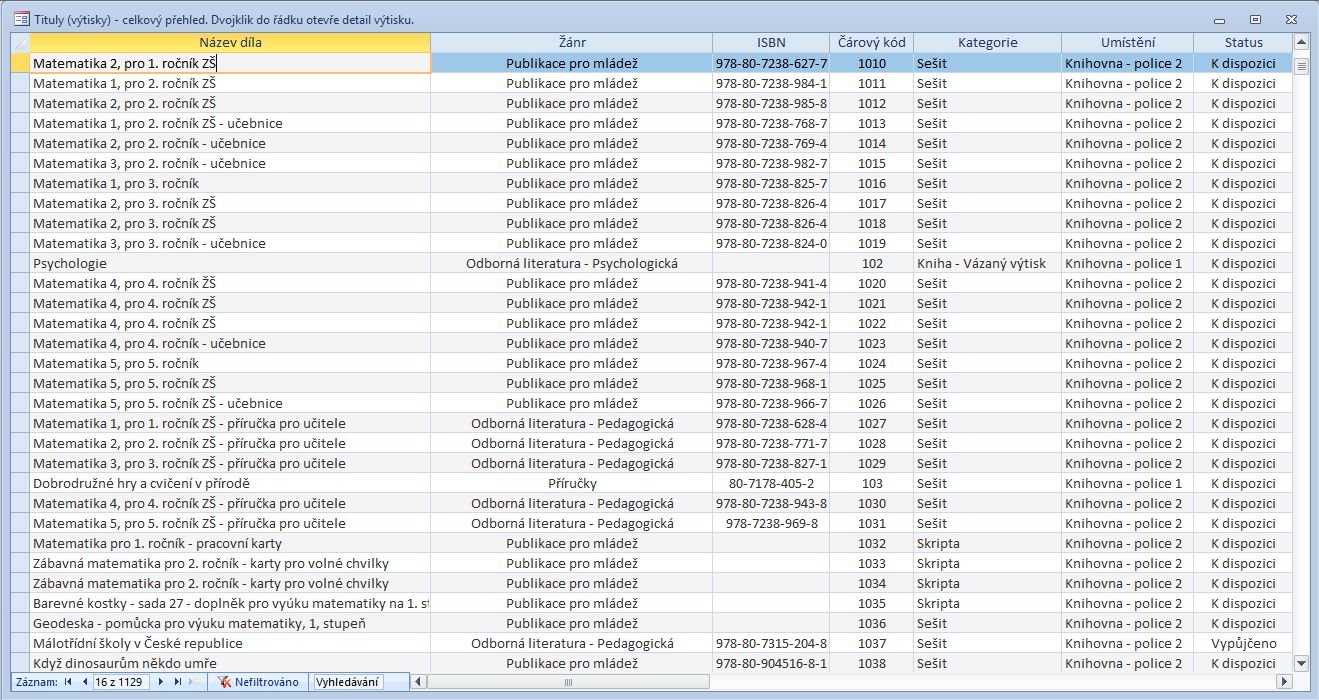Screen dimensions: 1319x700
Task: Click the category cell 'Kniha - Vázaný výtisk'
Action: tap(987, 263)
